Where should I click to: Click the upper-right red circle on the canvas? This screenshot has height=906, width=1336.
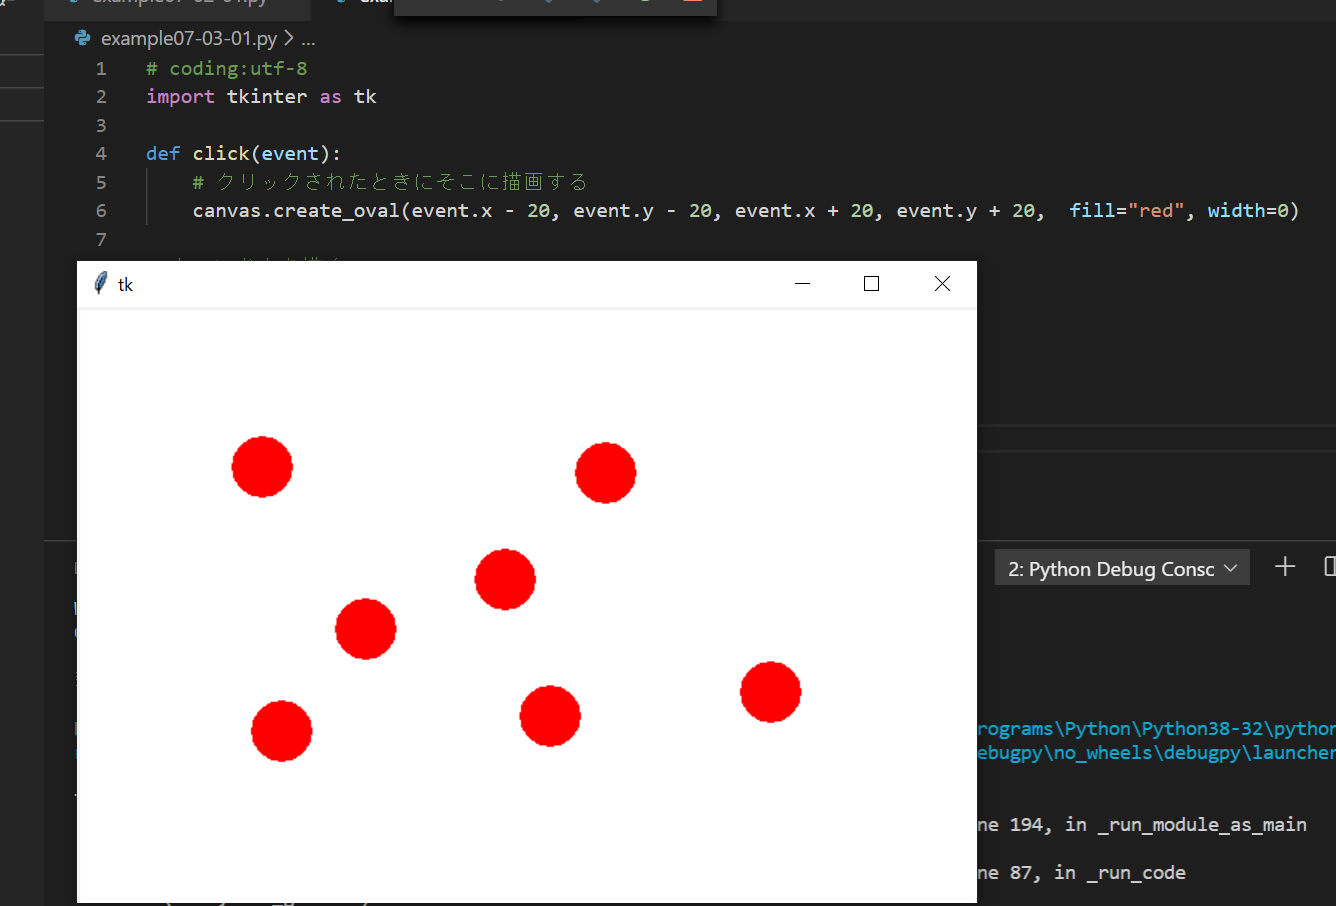[606, 473]
